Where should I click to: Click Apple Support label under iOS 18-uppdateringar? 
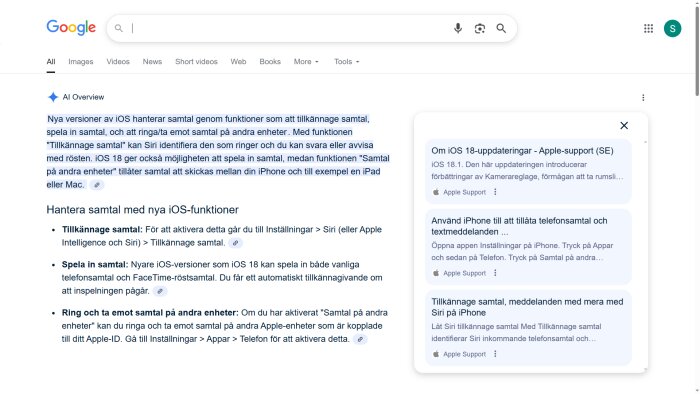[x=464, y=192]
